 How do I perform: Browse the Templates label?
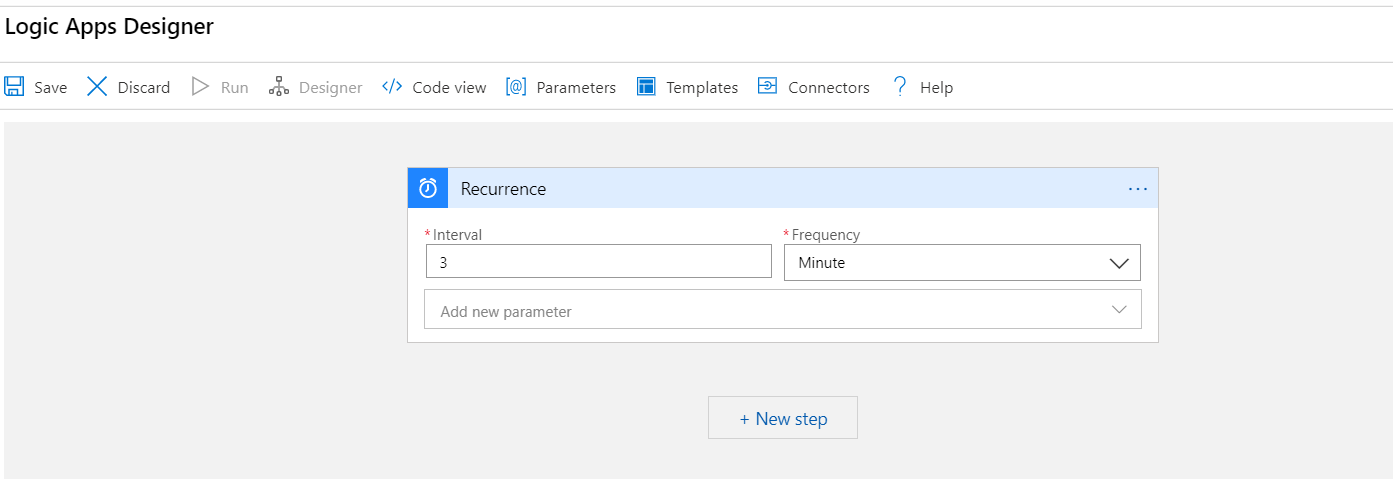coord(702,88)
